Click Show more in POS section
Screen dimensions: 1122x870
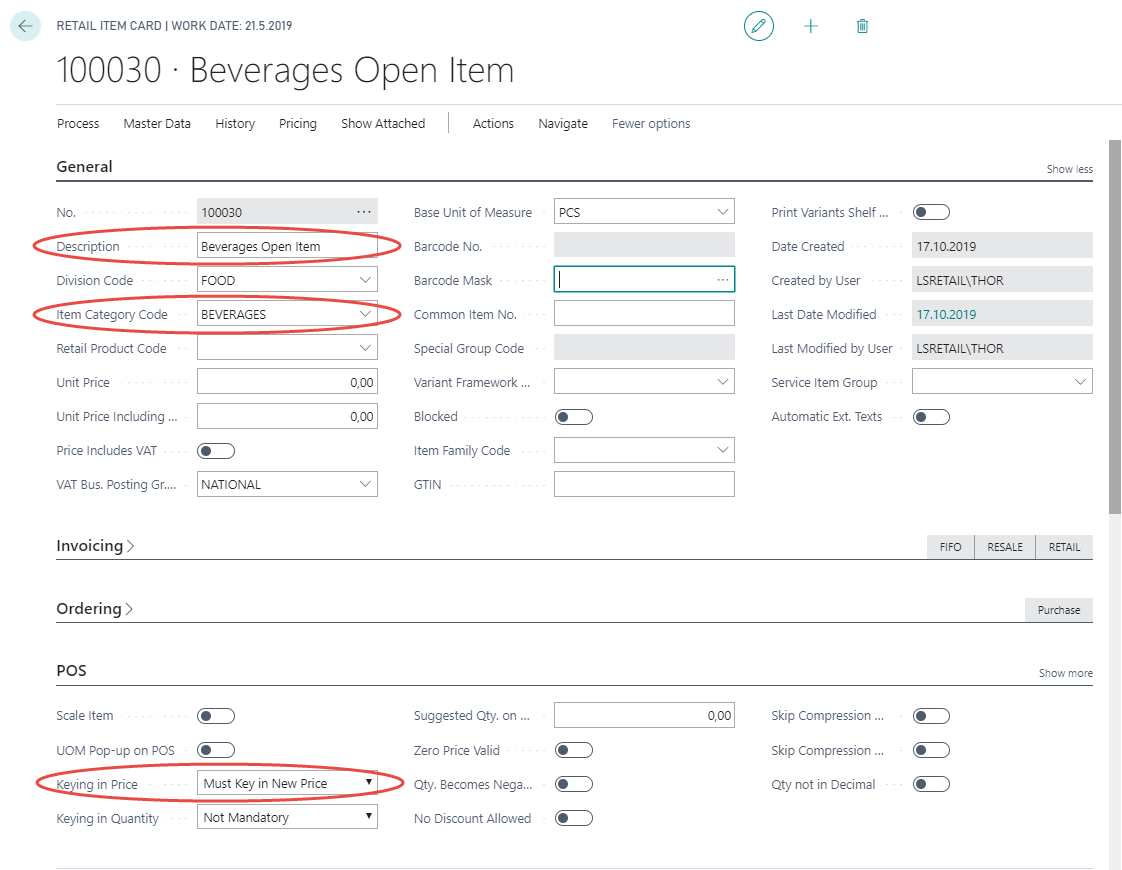coord(1065,673)
